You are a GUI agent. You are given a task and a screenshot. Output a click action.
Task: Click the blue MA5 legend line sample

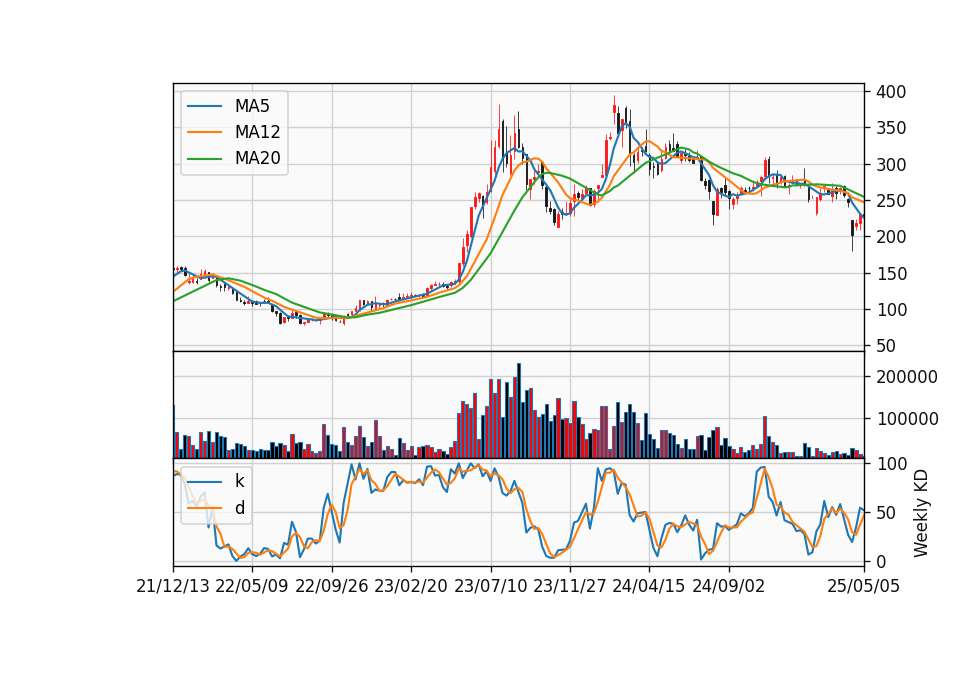(x=204, y=107)
